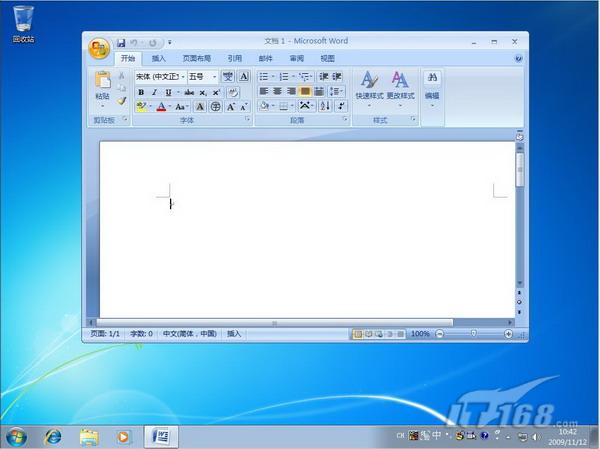Screen dimensions: 600x449
Task: Toggle Italic formatting
Action: [154, 92]
